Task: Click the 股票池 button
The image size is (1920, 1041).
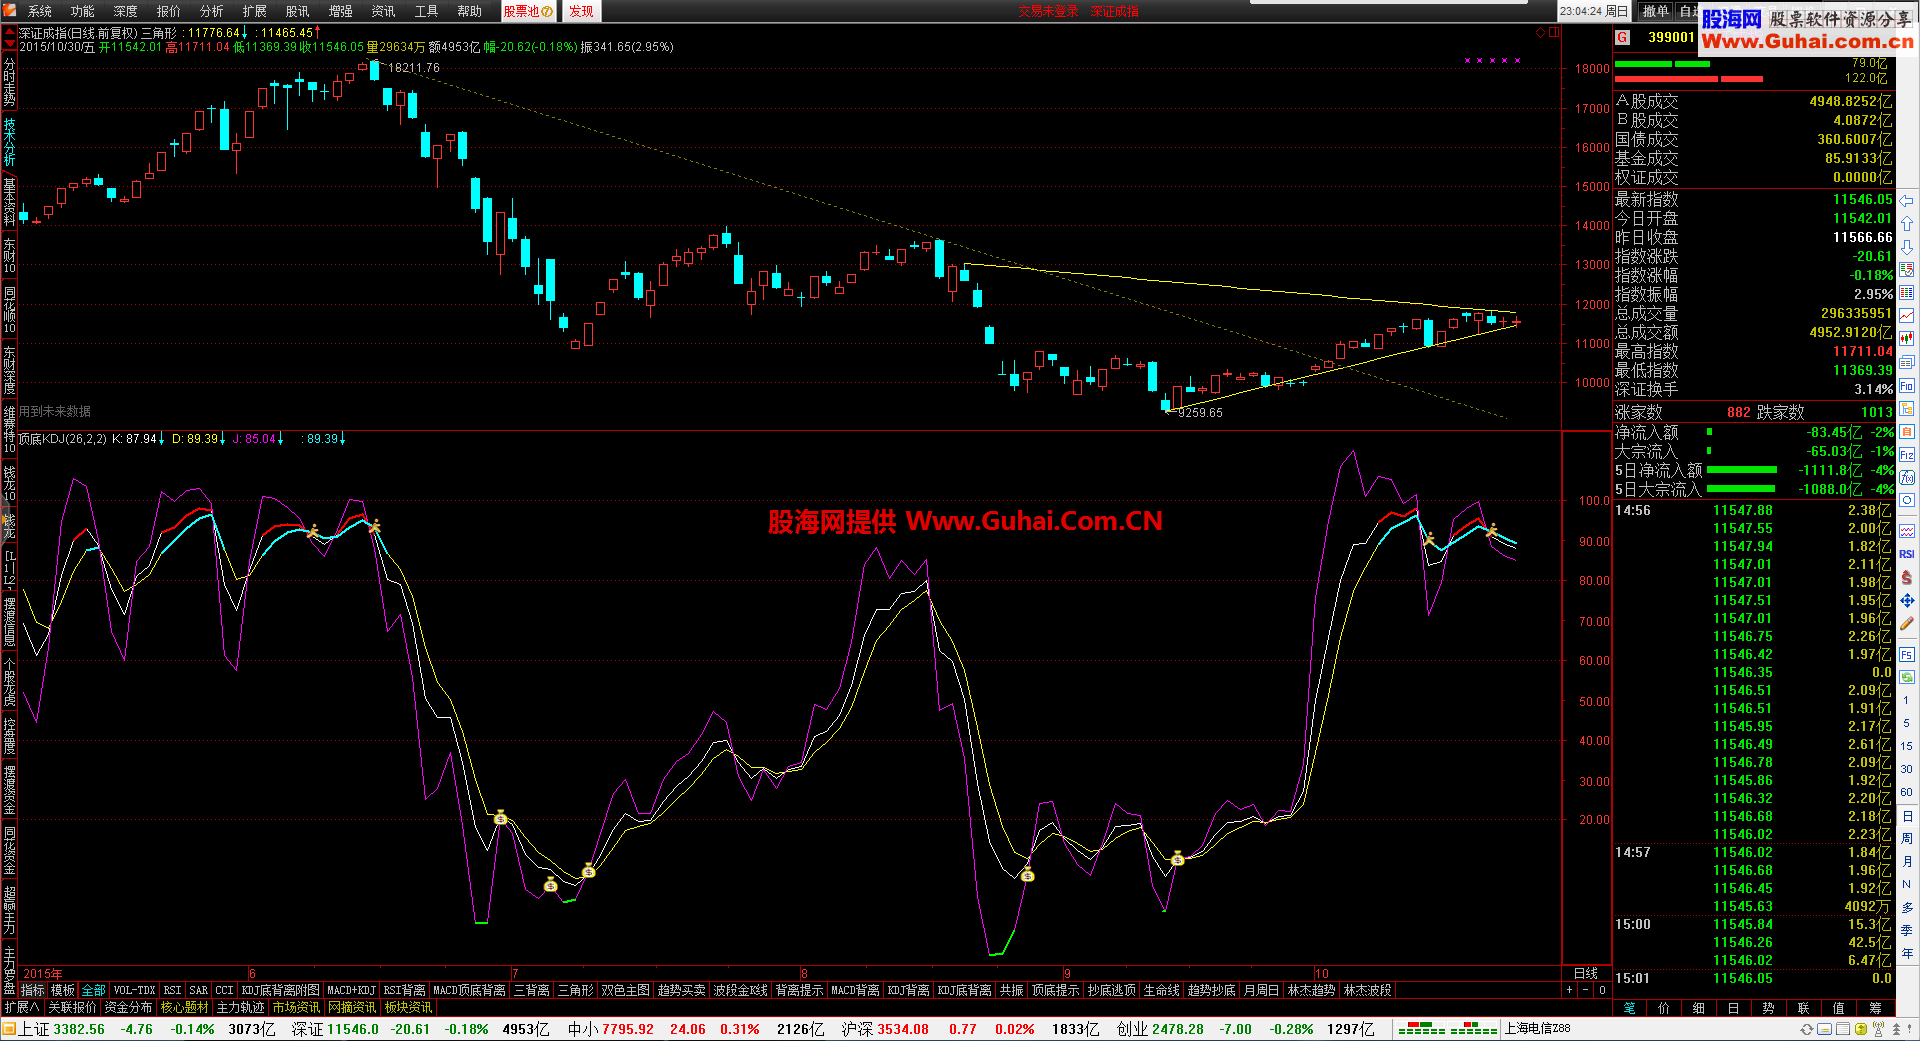Action: click(528, 11)
